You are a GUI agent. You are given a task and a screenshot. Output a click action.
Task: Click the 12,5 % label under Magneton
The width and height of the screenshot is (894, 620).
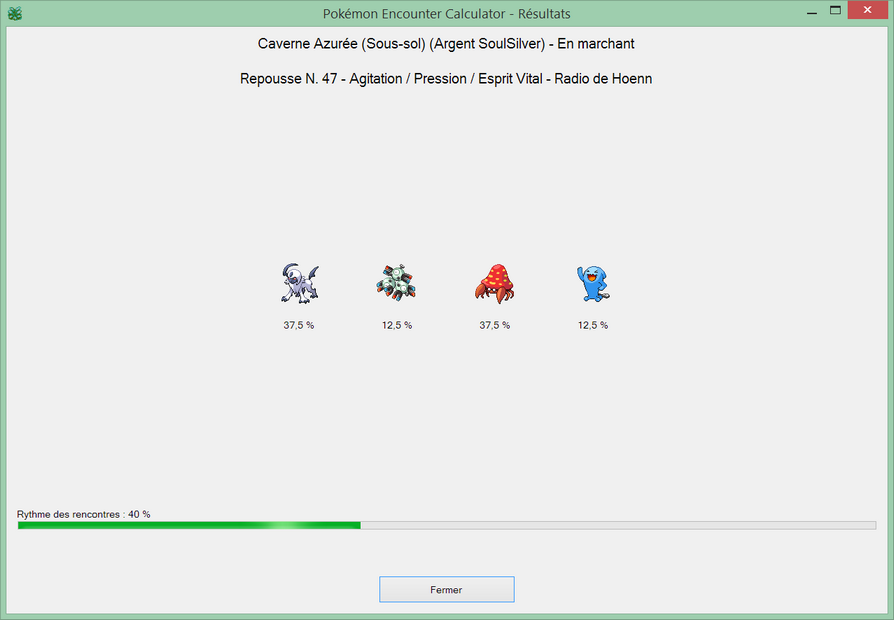tap(397, 325)
